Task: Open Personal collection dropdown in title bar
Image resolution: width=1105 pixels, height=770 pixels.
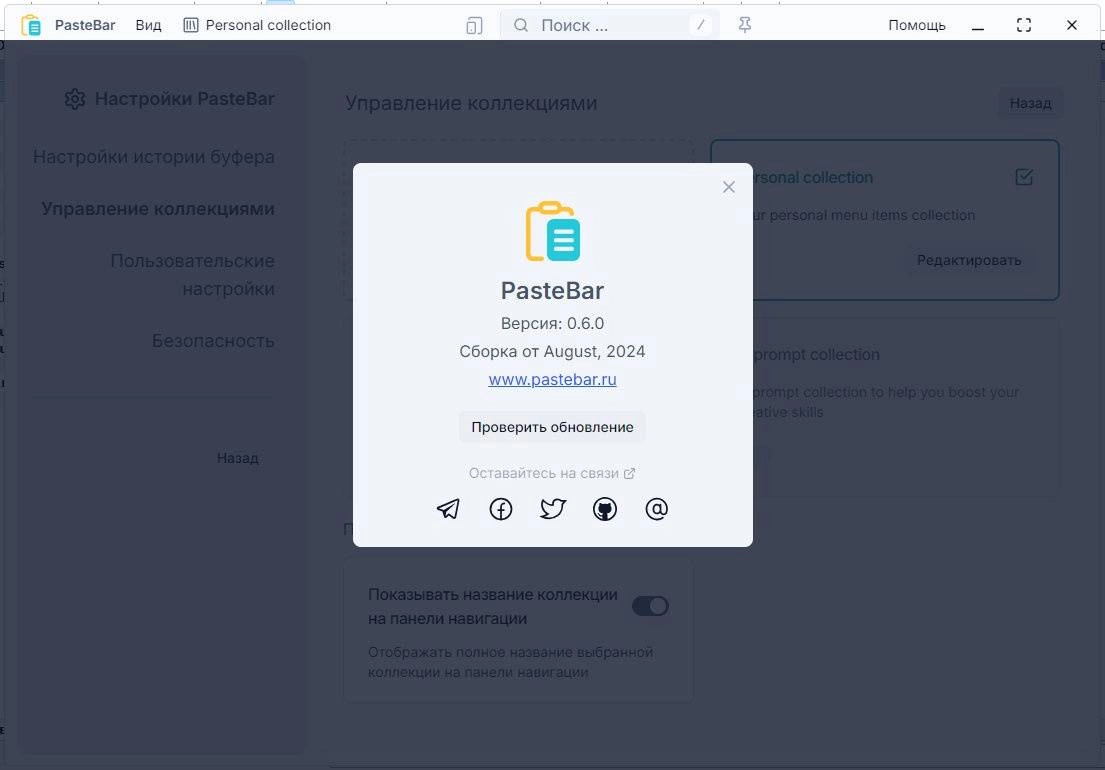Action: 257,25
